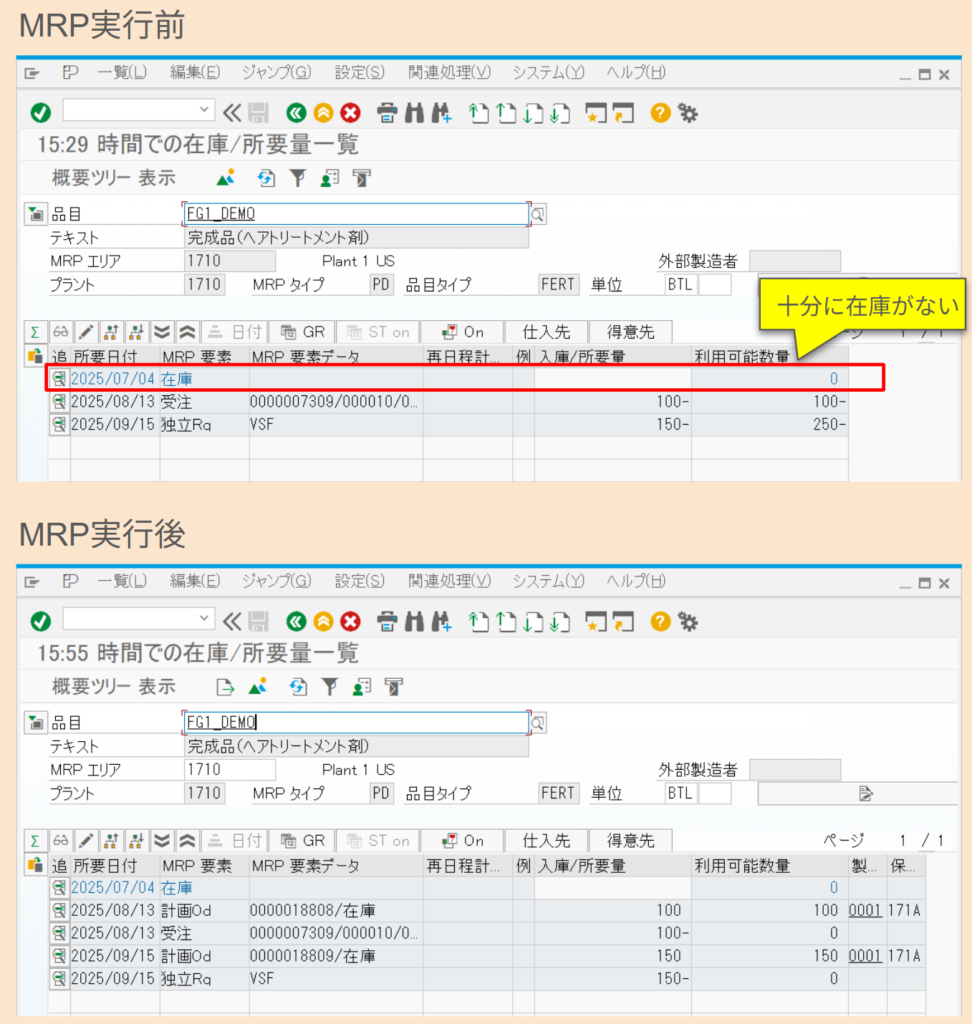972x1024 pixels.
Task: Click the double-chevron beside lower command field
Action: click(232, 622)
